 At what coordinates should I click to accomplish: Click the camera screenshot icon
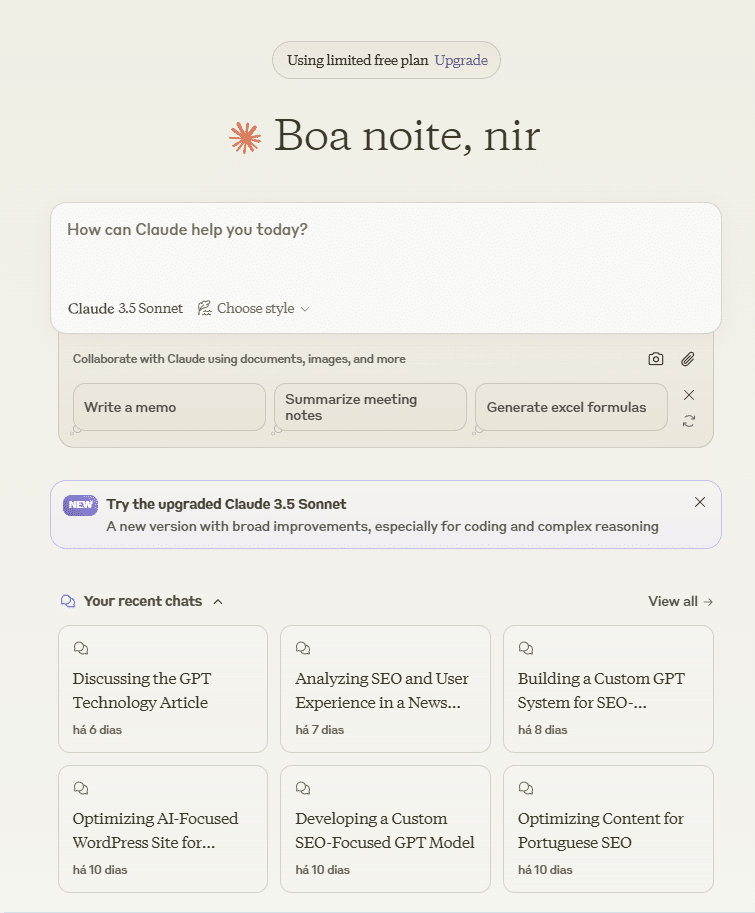(x=656, y=359)
